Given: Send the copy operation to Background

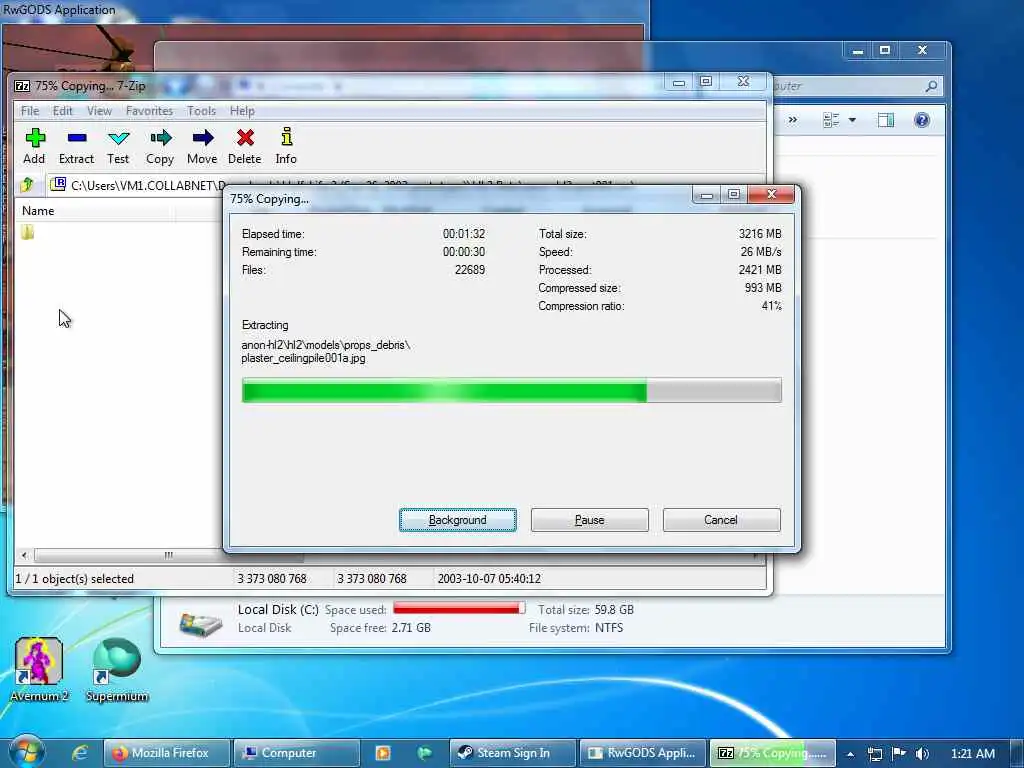Looking at the screenshot, I should pyautogui.click(x=458, y=520).
